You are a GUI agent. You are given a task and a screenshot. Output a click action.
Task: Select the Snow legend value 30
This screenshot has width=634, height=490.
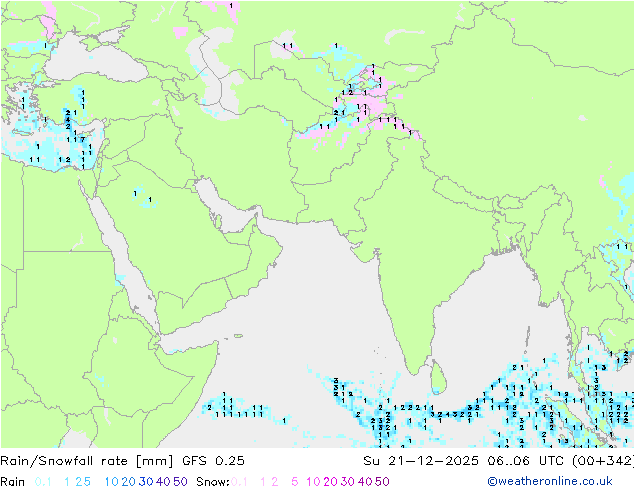(x=348, y=482)
